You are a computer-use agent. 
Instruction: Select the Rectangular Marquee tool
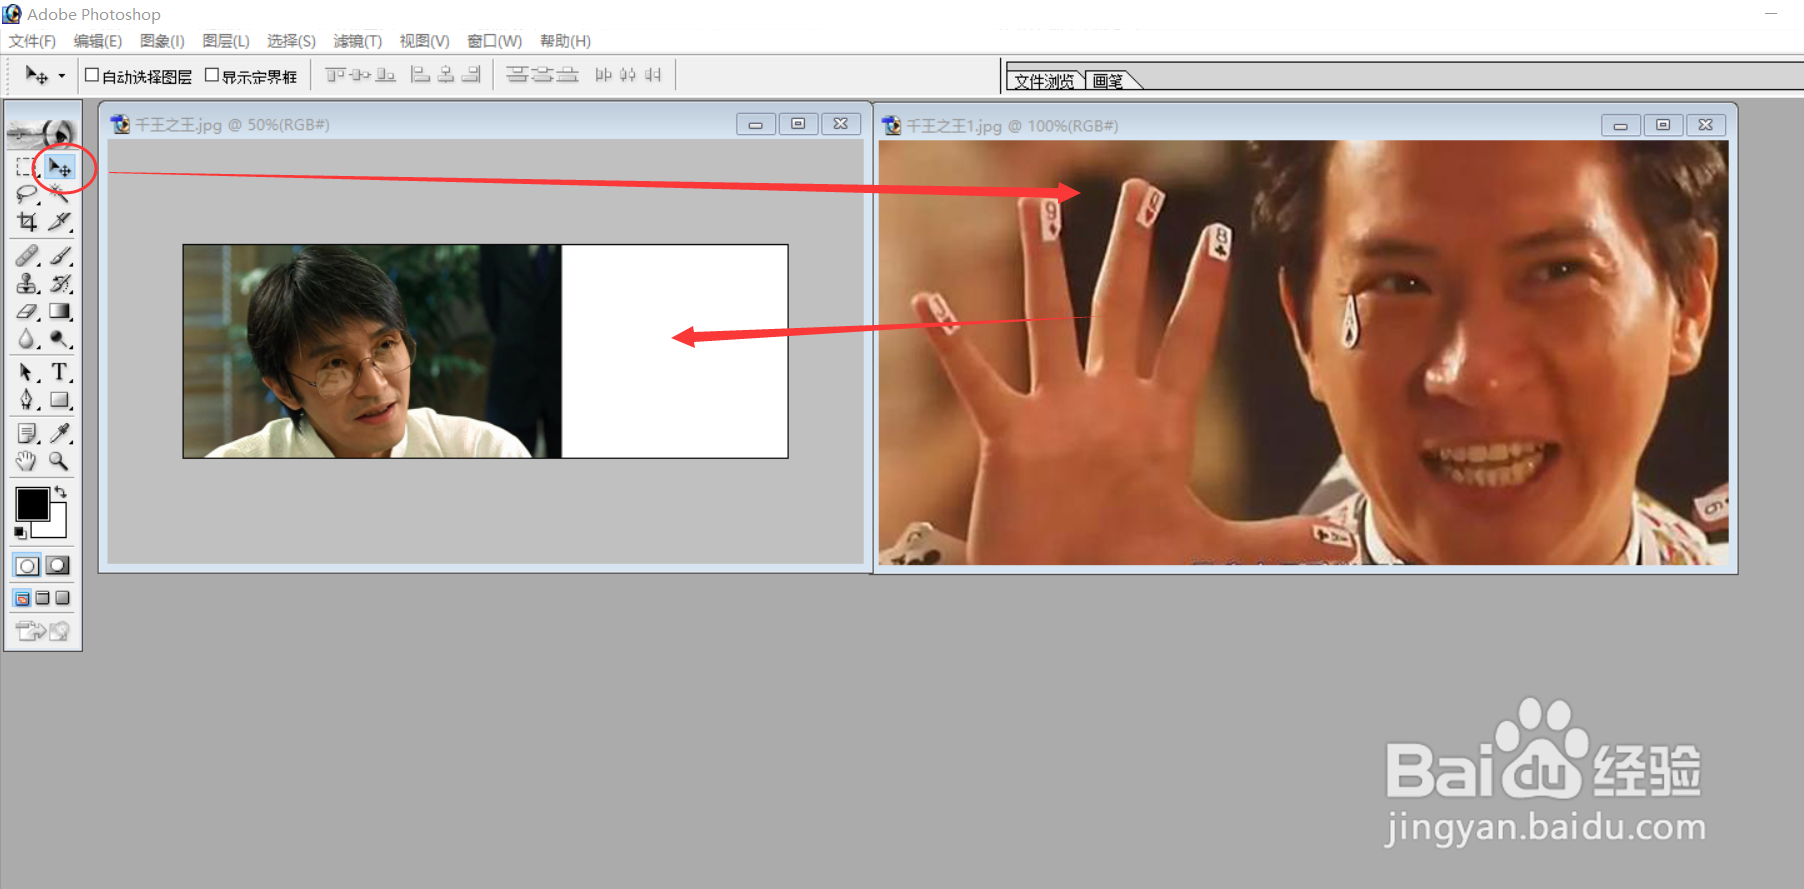[x=26, y=167]
